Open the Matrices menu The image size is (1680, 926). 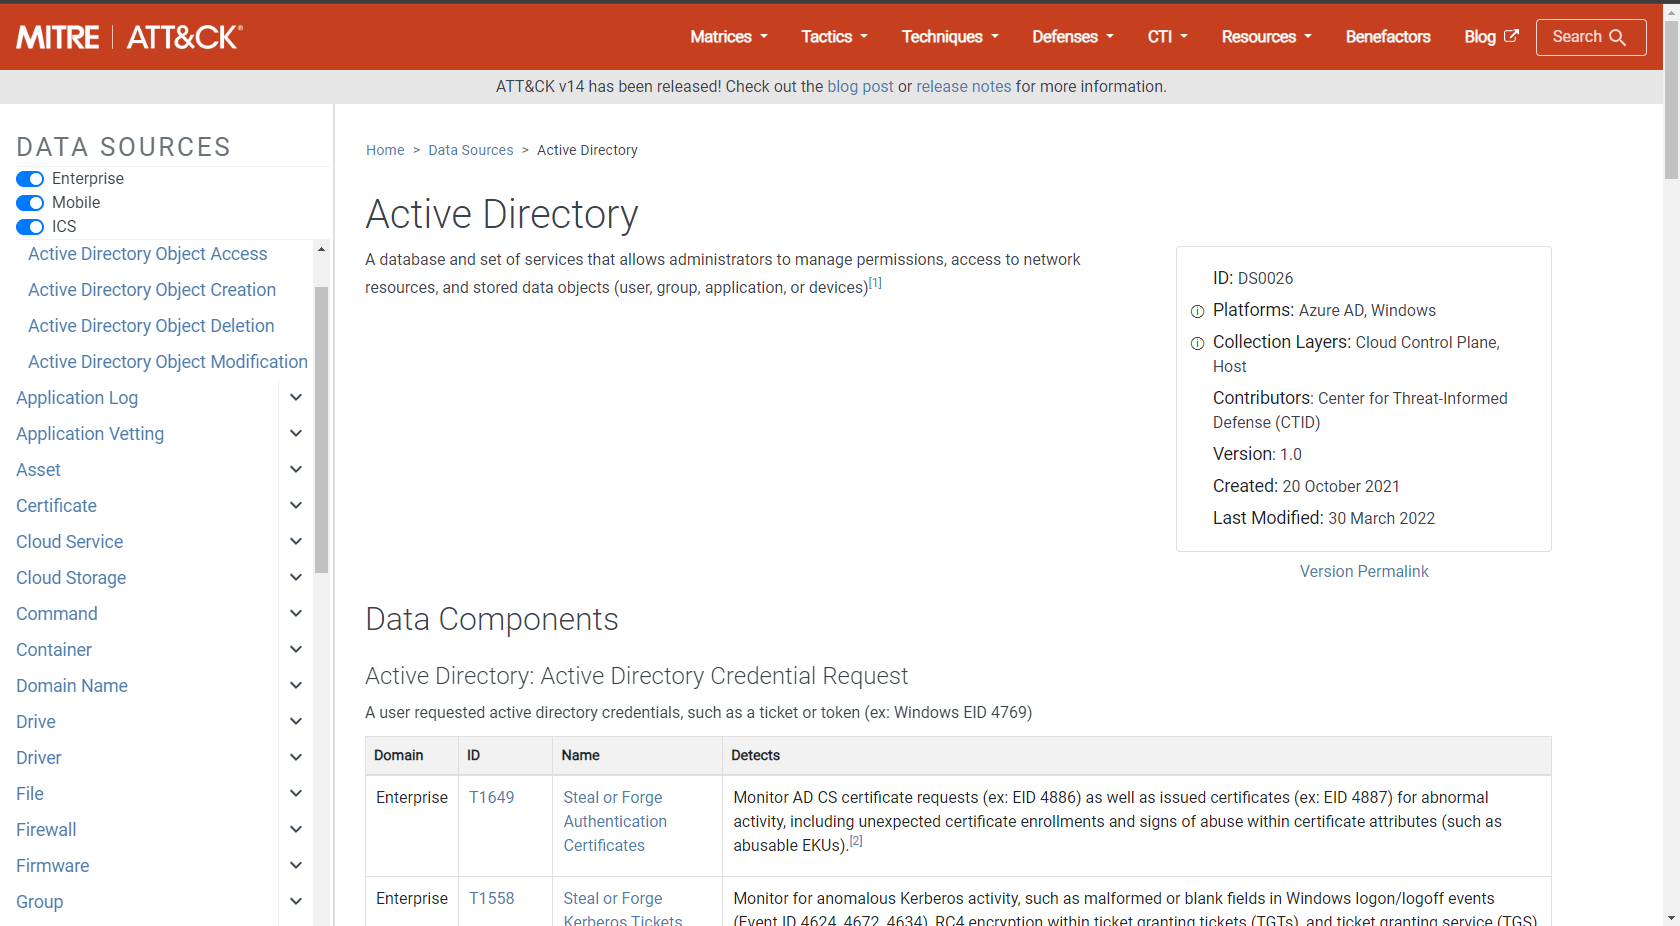729,37
